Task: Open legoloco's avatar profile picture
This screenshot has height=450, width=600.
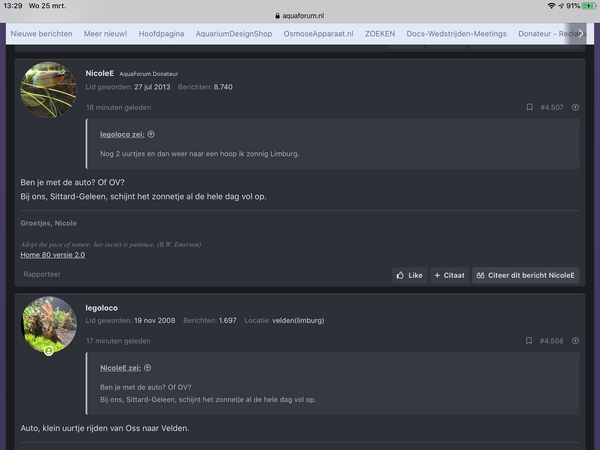Action: click(x=48, y=324)
